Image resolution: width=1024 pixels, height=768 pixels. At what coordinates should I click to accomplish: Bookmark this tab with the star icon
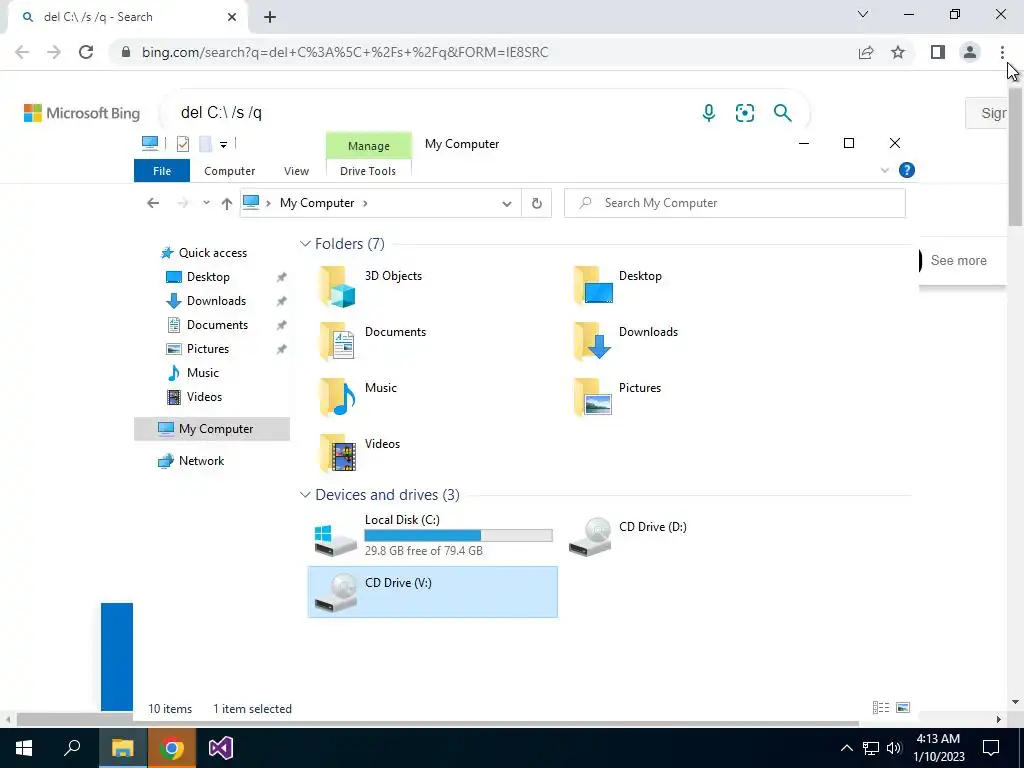[898, 52]
